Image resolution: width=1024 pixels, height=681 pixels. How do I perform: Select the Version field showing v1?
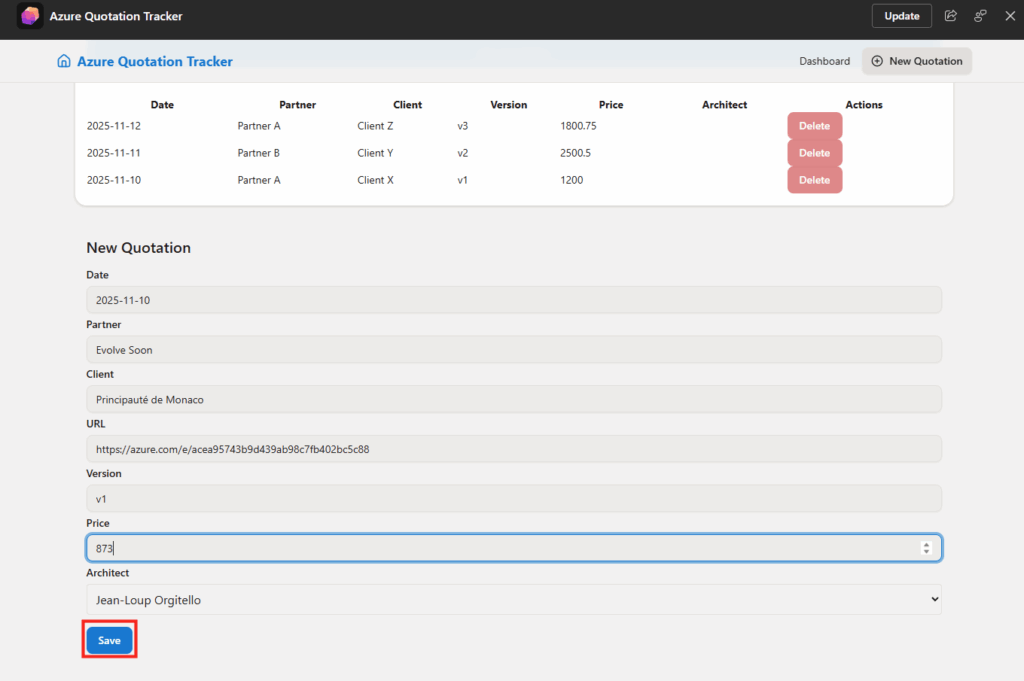click(x=513, y=499)
